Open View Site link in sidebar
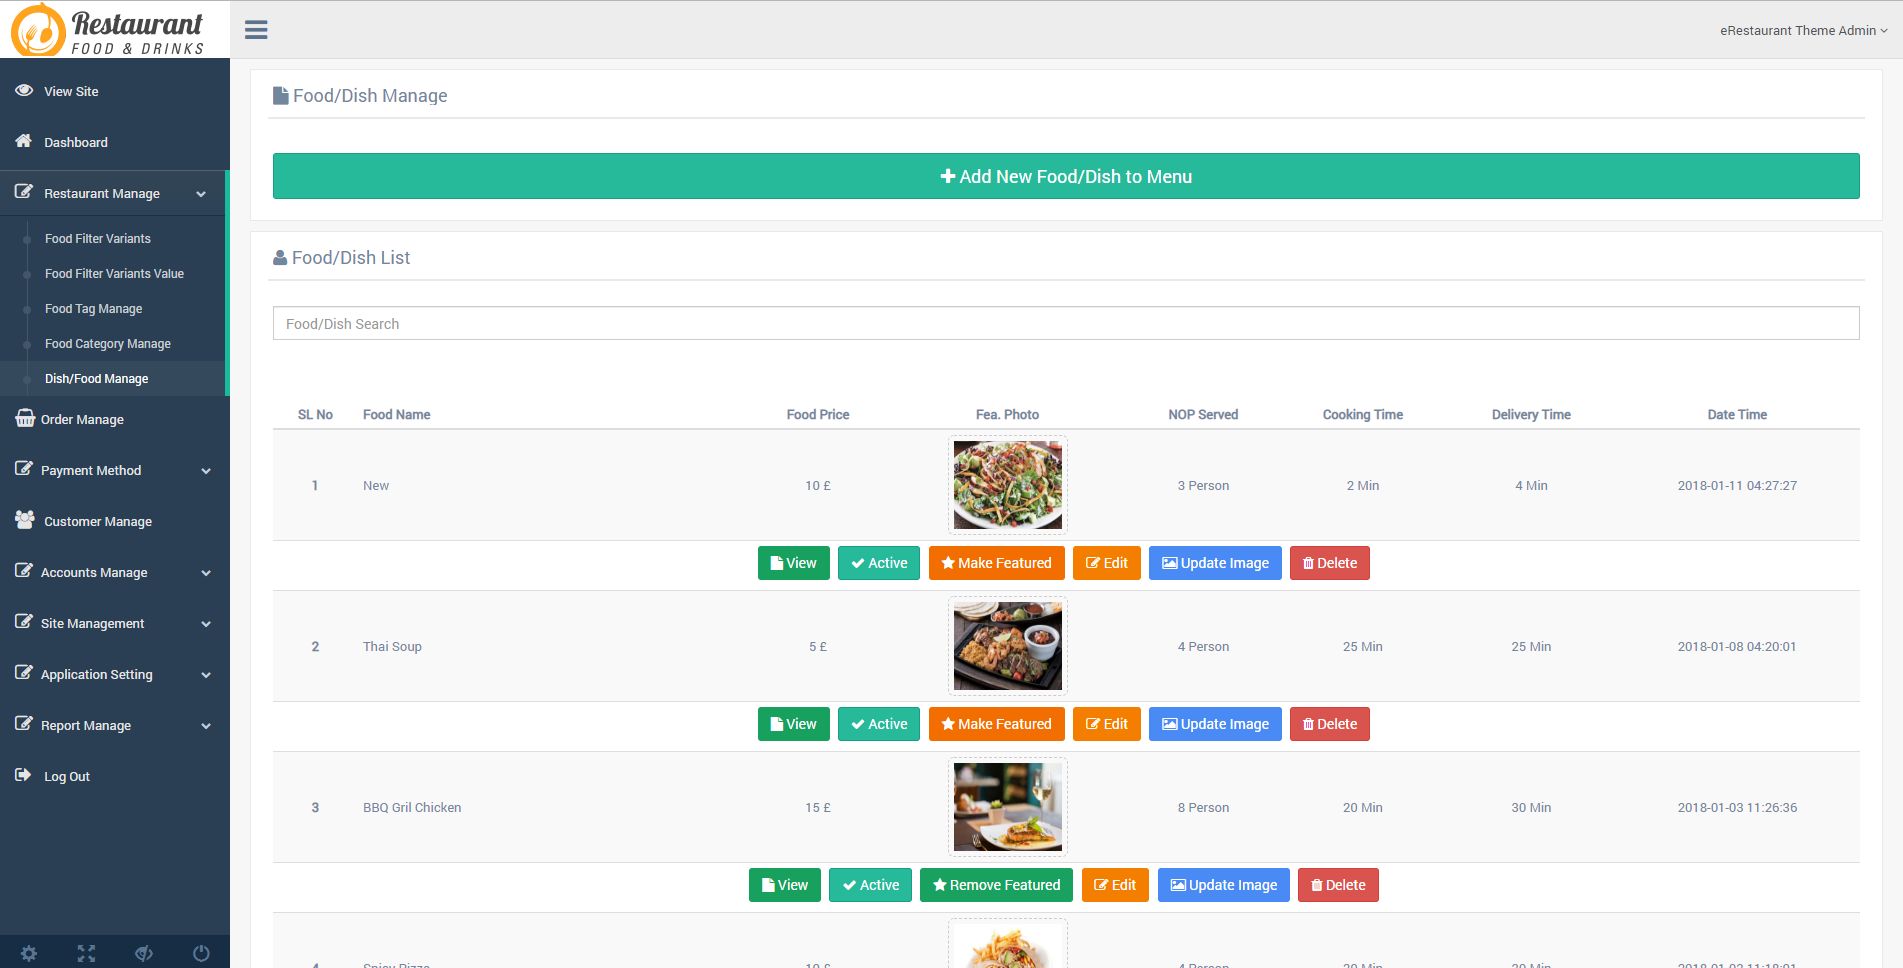1903x968 pixels. click(71, 91)
